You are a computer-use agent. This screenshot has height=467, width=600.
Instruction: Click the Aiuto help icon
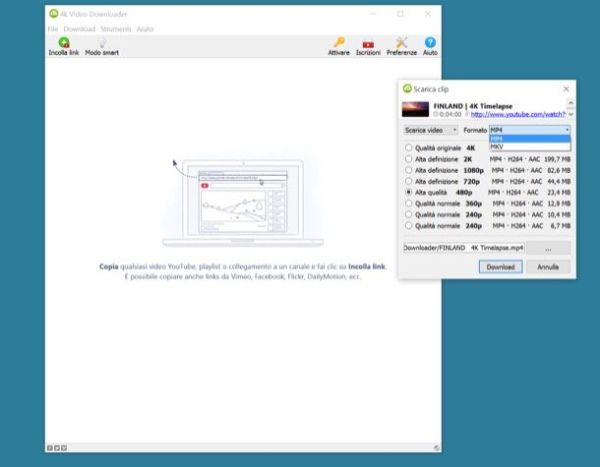430,43
